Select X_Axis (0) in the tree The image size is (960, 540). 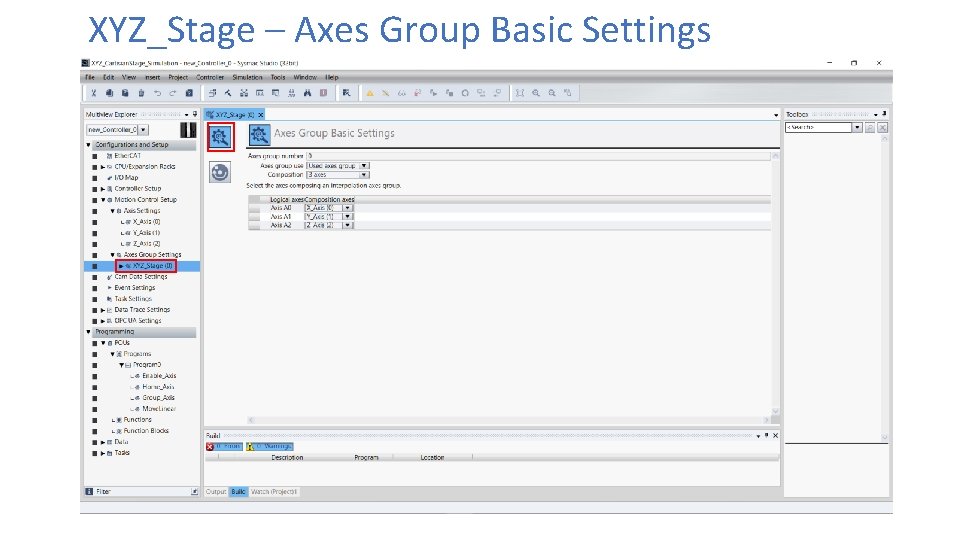(146, 222)
